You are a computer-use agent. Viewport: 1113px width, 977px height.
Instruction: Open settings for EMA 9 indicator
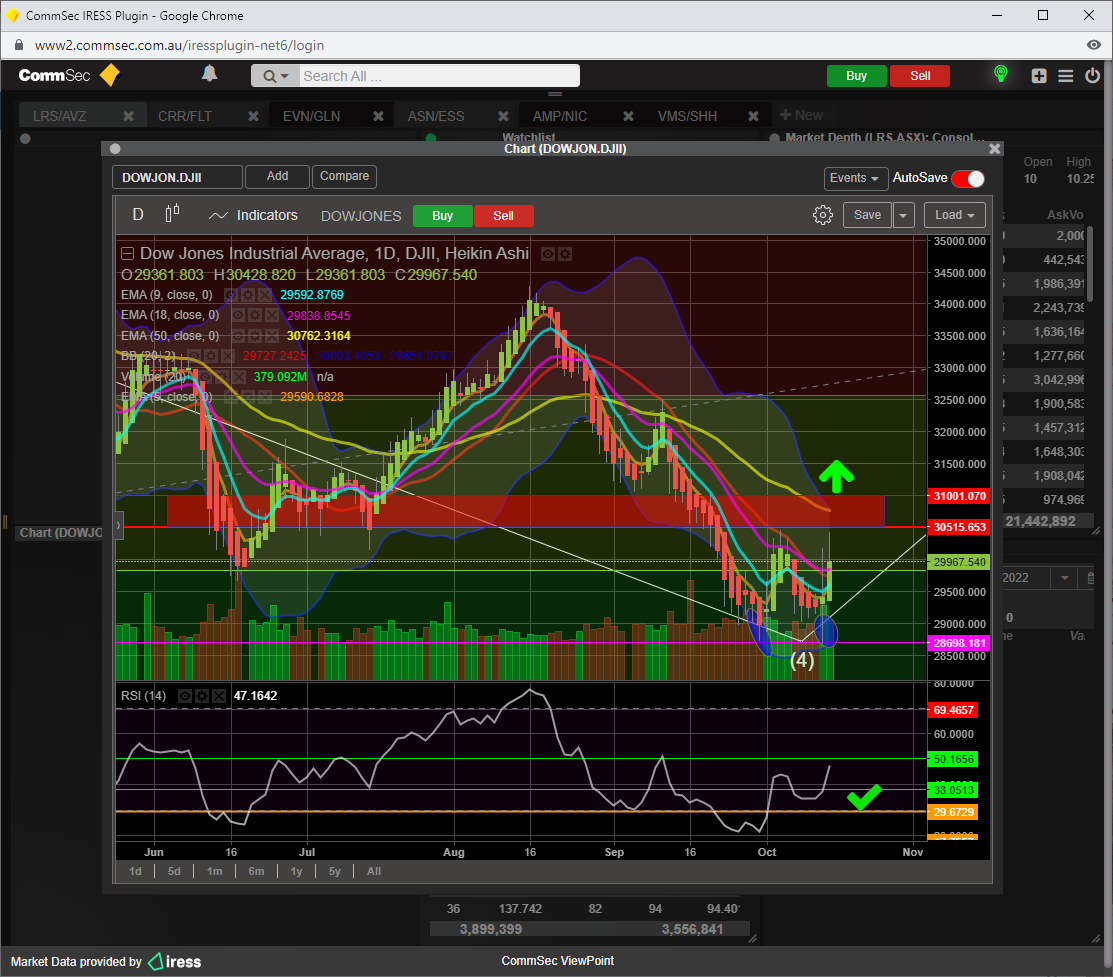tap(247, 295)
